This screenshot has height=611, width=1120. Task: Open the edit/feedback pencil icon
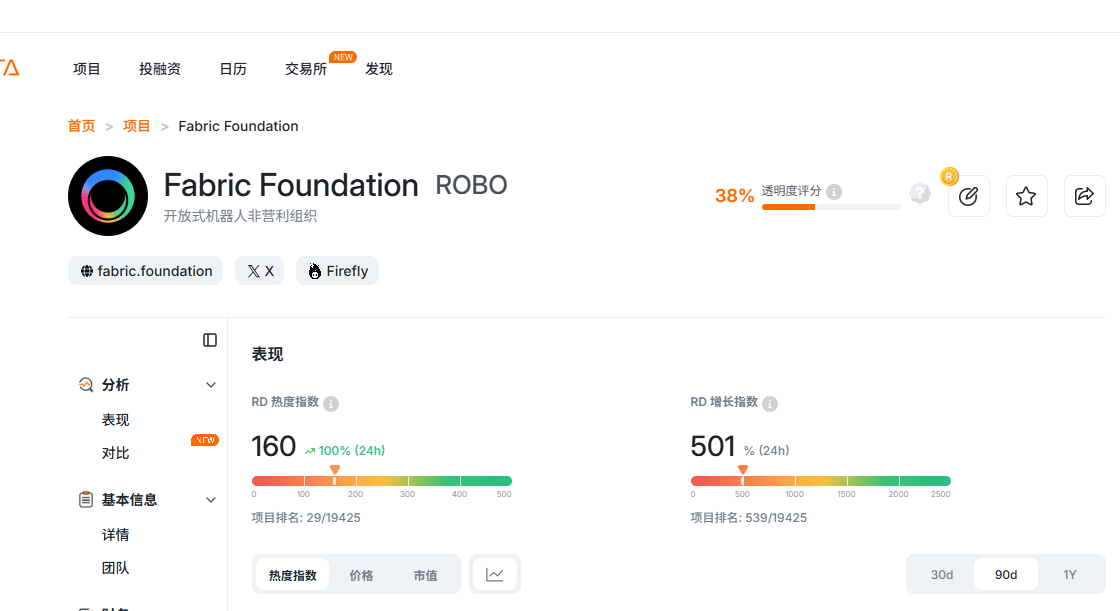click(x=968, y=196)
